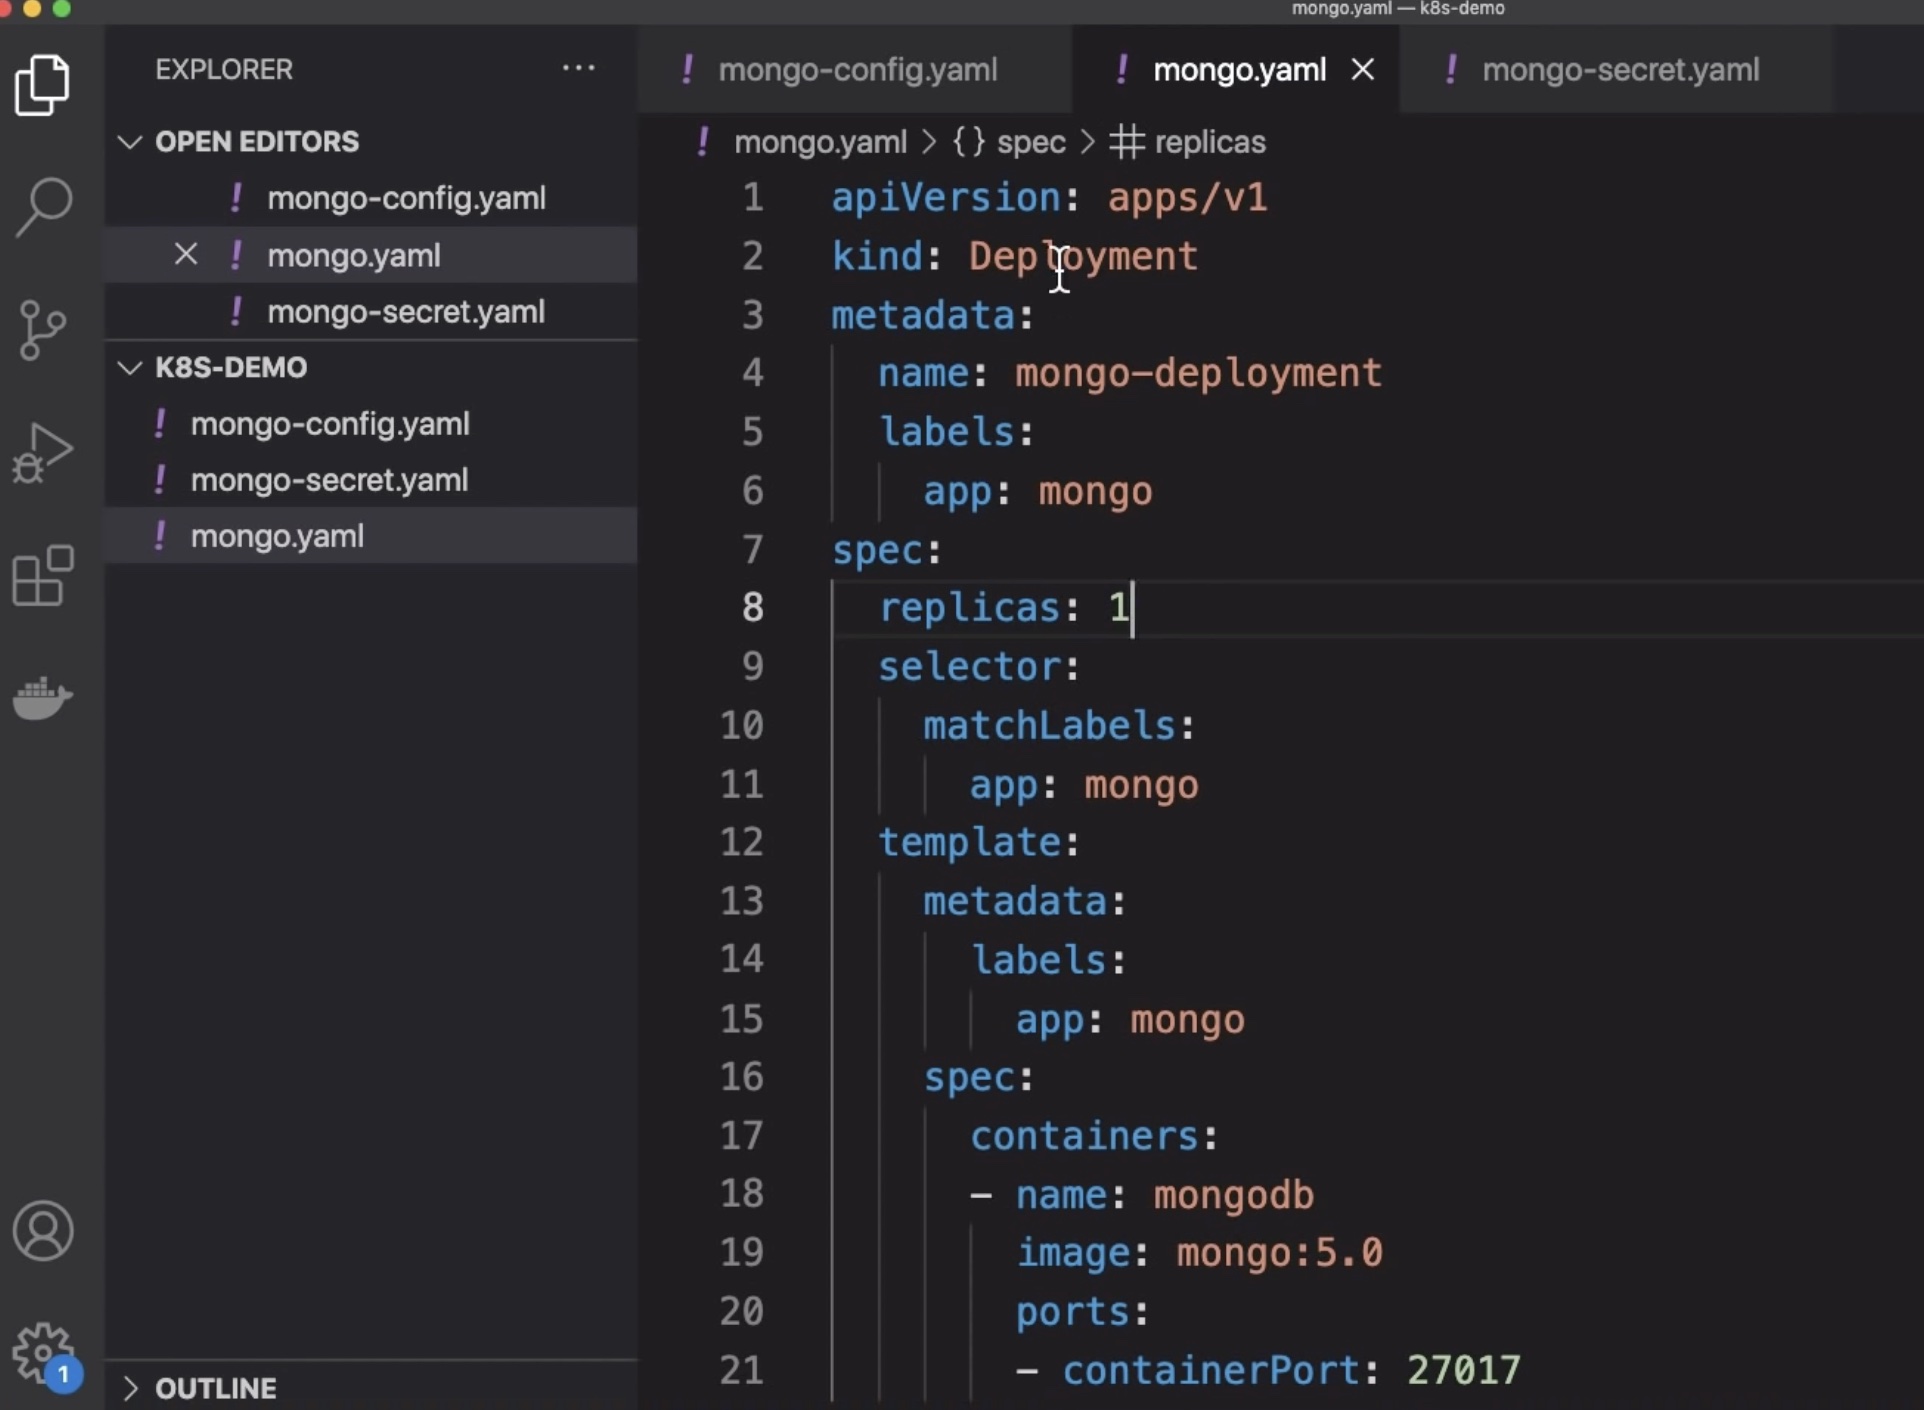This screenshot has height=1410, width=1924.
Task: Click the EXPLORER panel title
Action: 224,69
